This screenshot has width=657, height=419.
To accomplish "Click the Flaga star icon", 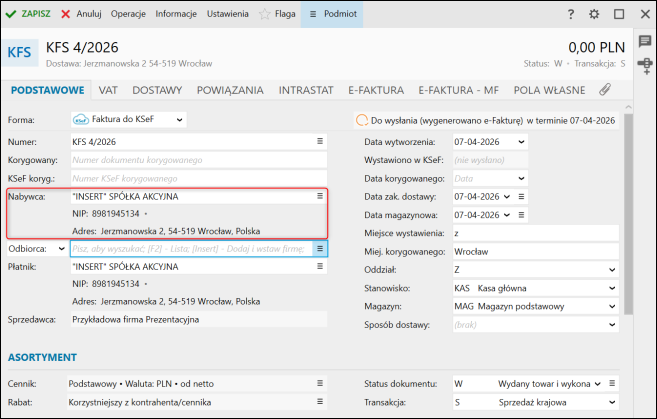I will (265, 14).
